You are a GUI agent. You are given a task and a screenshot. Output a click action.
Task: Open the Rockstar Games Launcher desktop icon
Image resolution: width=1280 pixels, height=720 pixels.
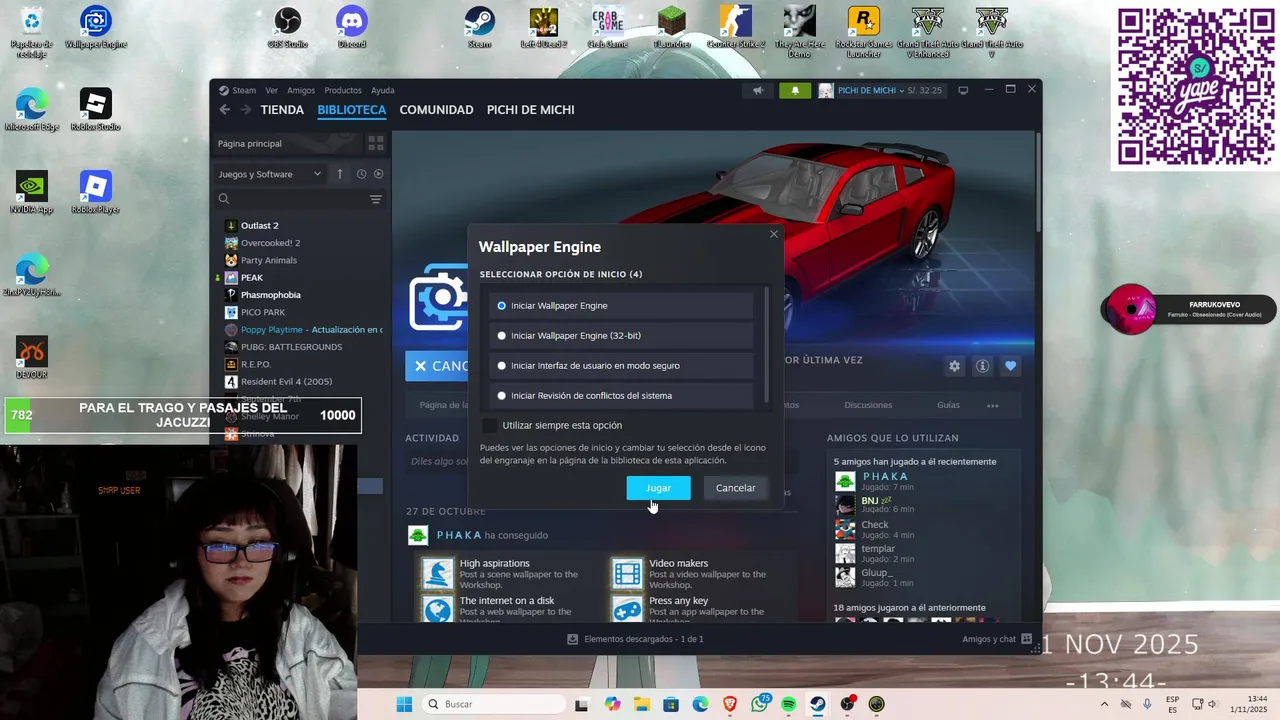click(863, 32)
